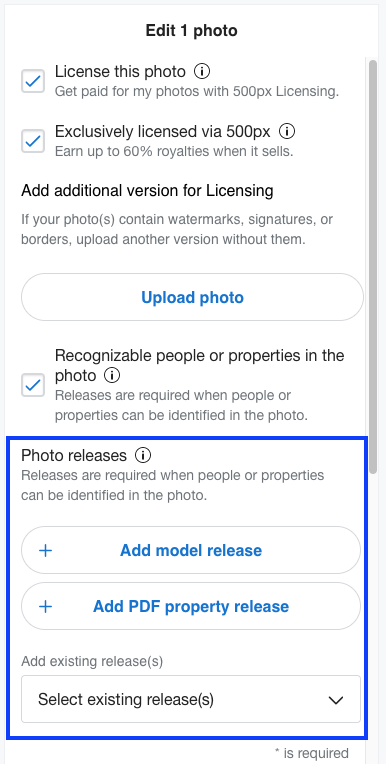The height and width of the screenshot is (764, 386).
Task: Click the Edit 1 photo panel heading
Action: pos(192,31)
